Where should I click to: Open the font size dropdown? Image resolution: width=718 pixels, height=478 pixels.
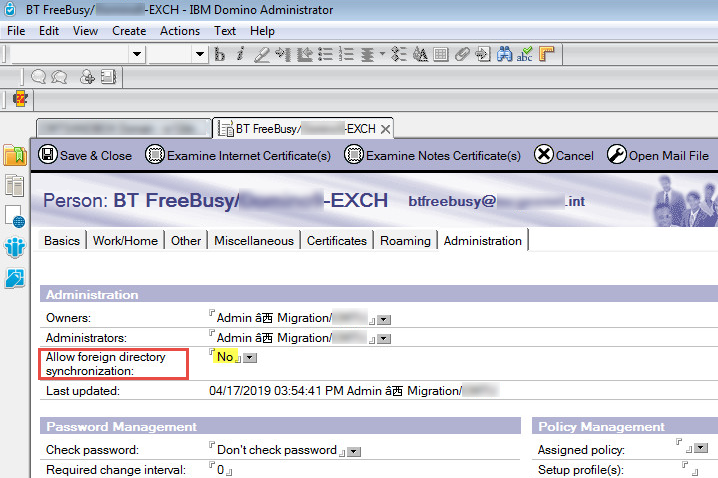(x=199, y=54)
